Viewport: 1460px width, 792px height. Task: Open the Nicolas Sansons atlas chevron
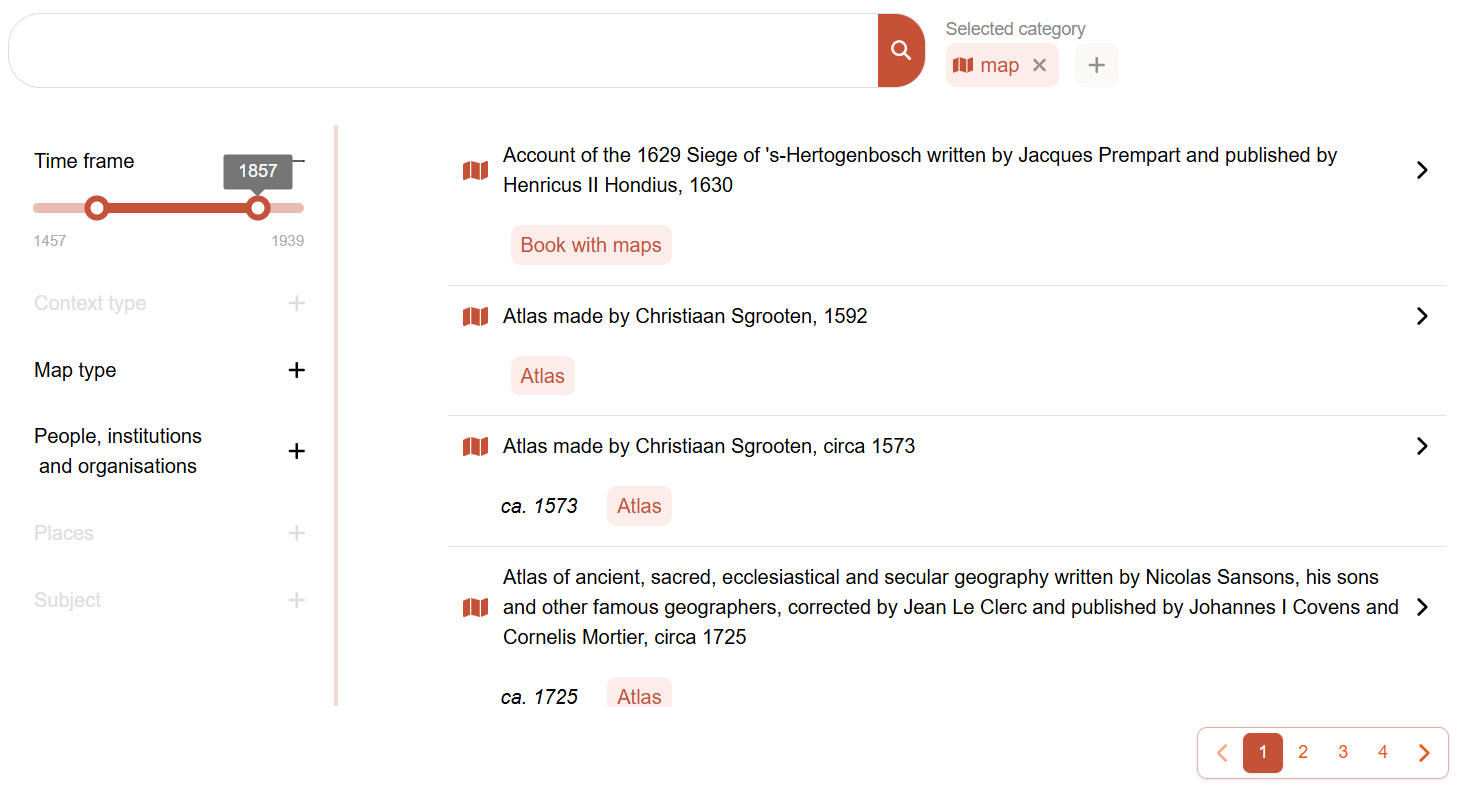coord(1422,607)
